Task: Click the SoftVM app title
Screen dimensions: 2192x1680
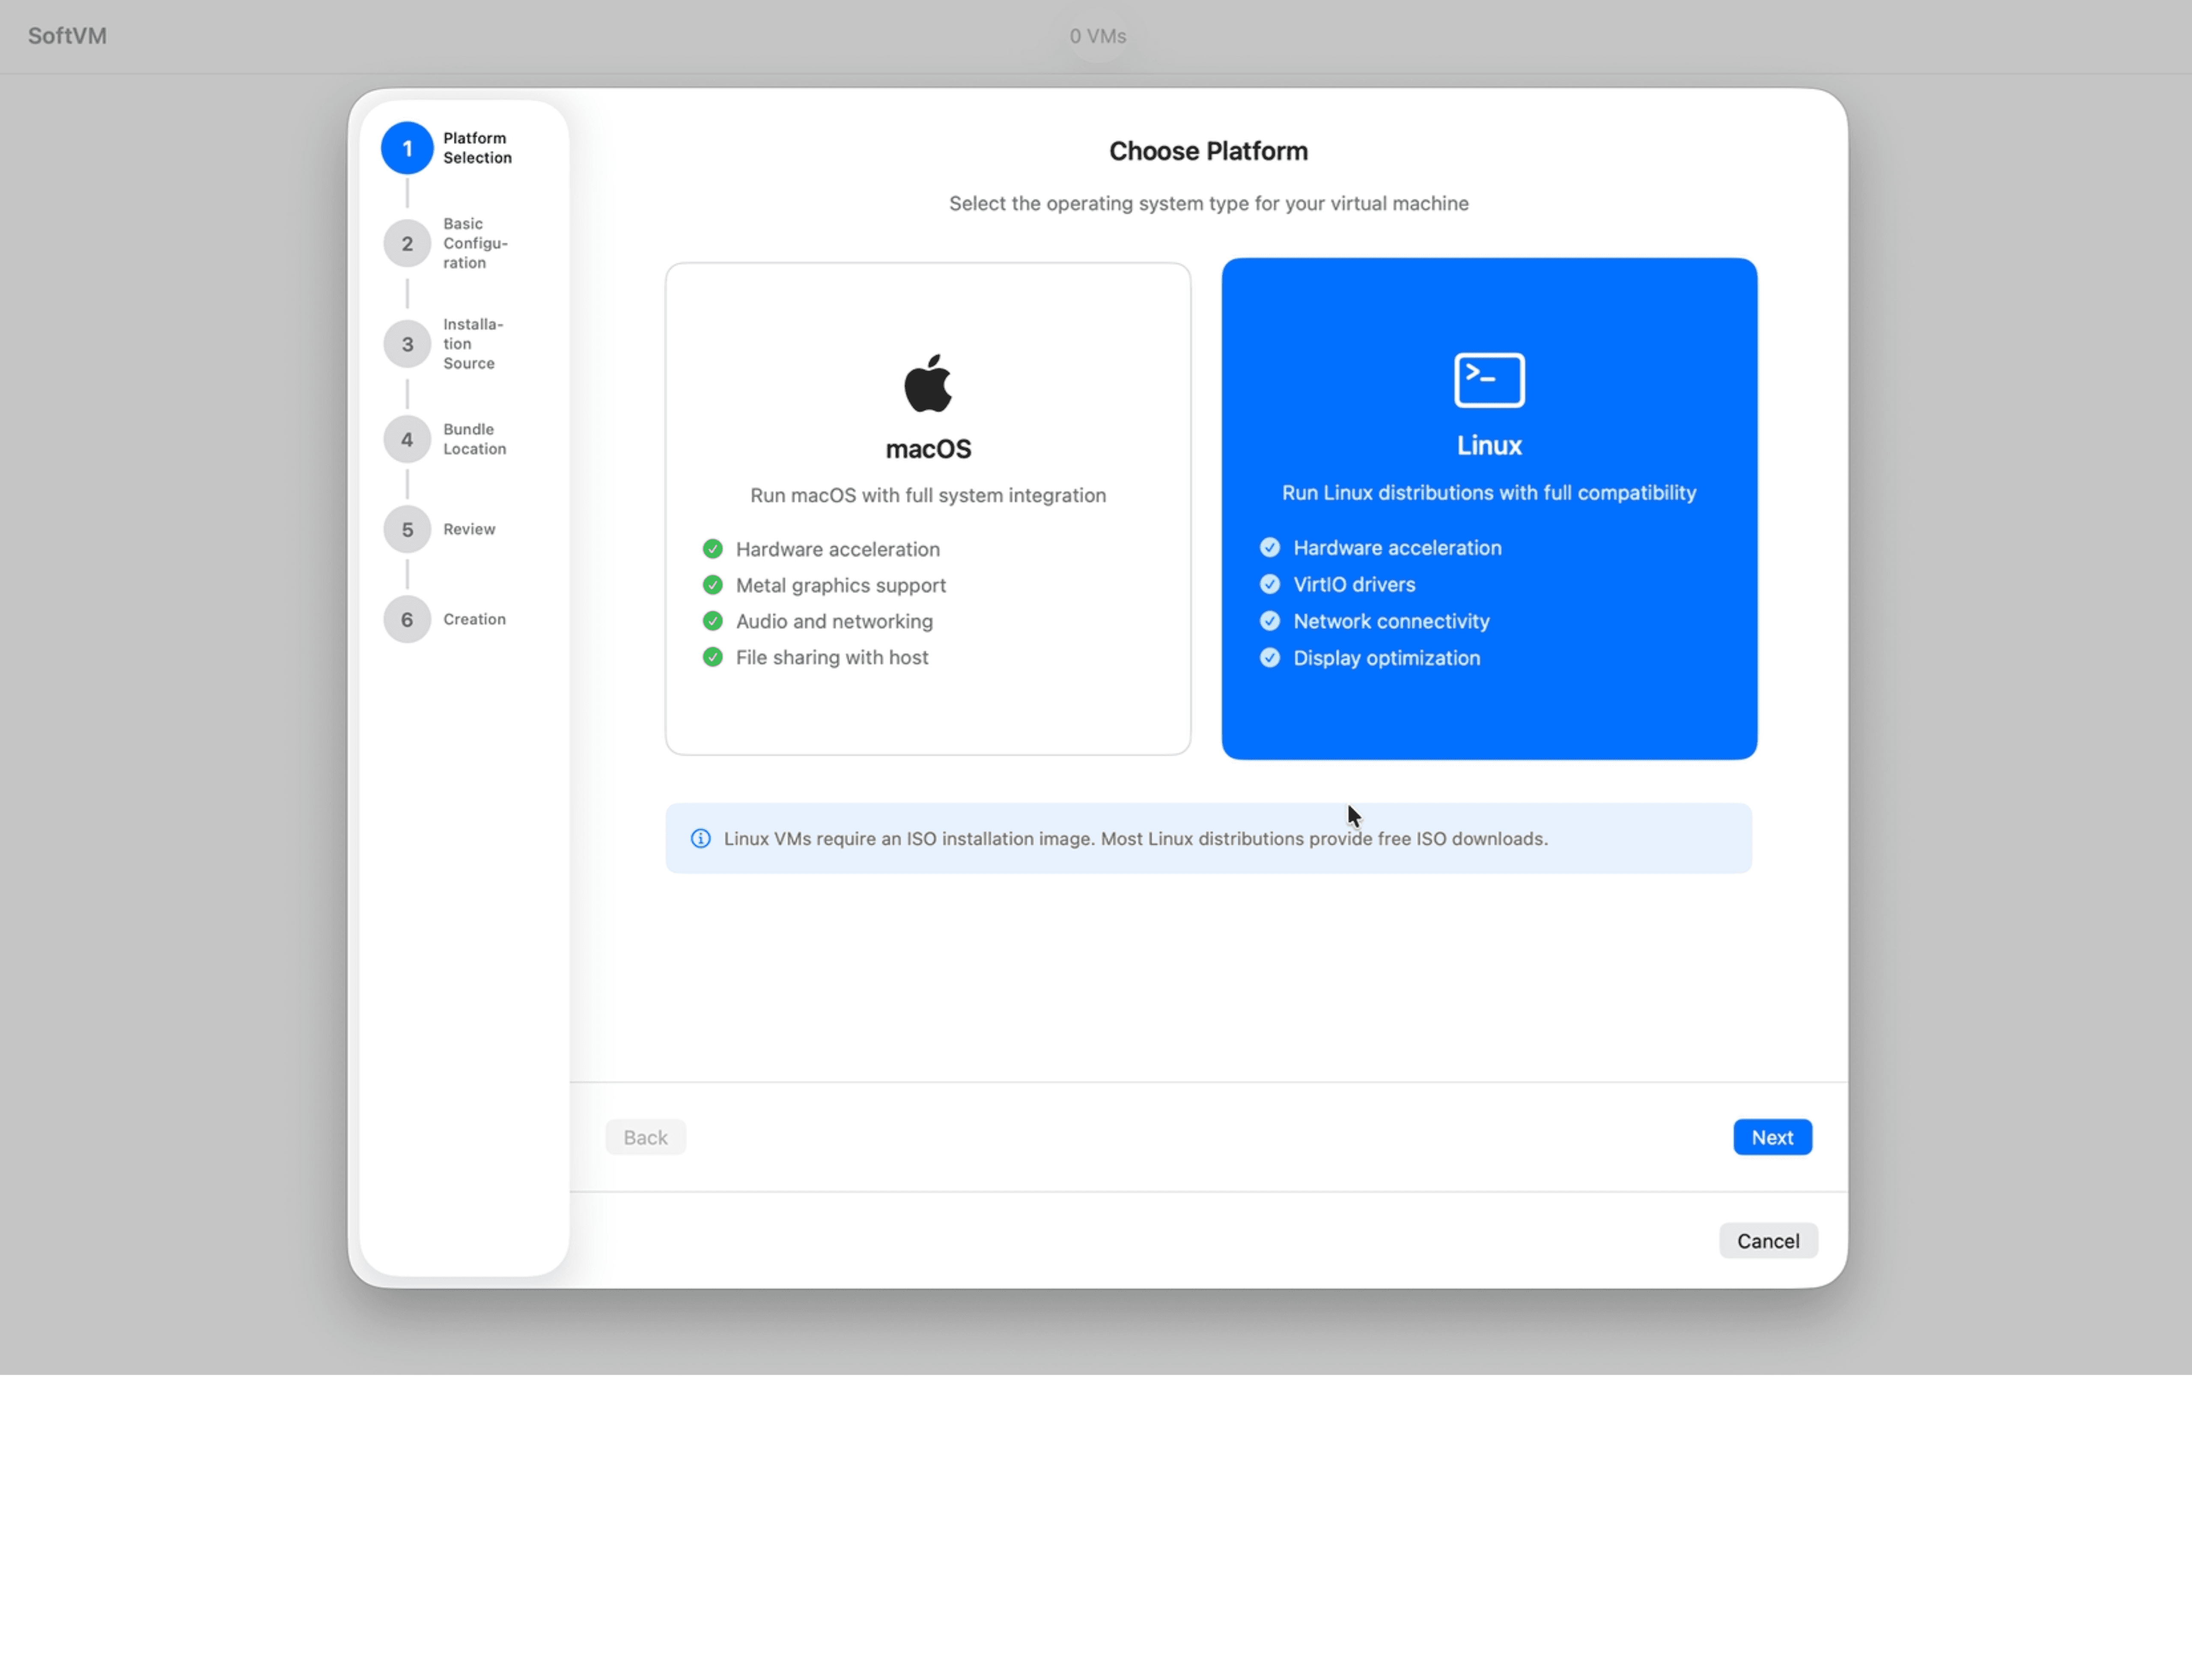Action: 67,36
